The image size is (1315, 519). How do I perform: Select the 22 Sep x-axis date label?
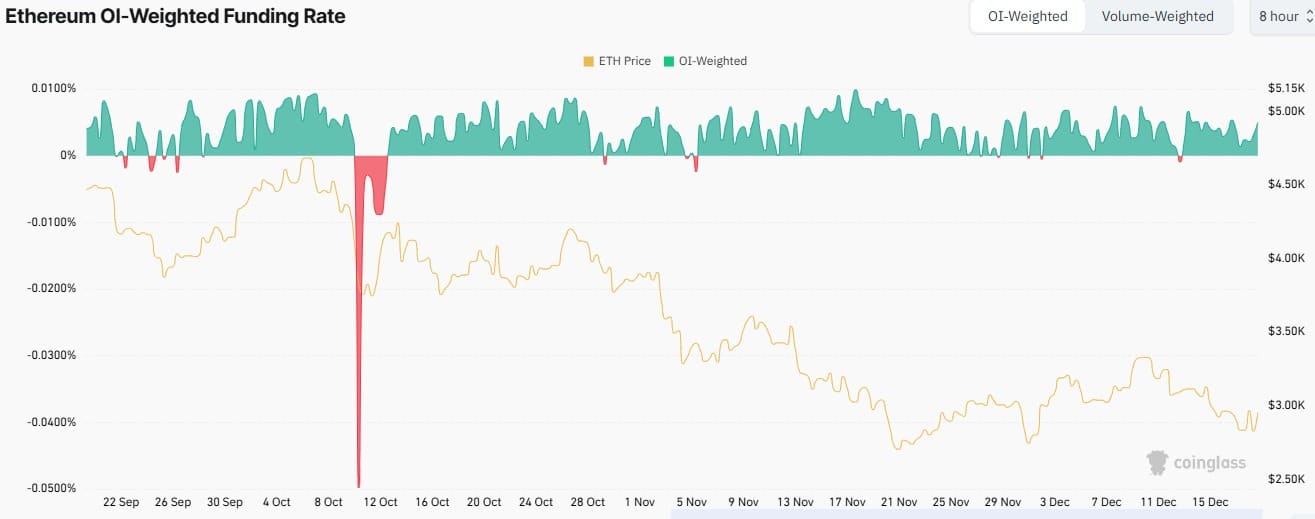click(x=121, y=502)
